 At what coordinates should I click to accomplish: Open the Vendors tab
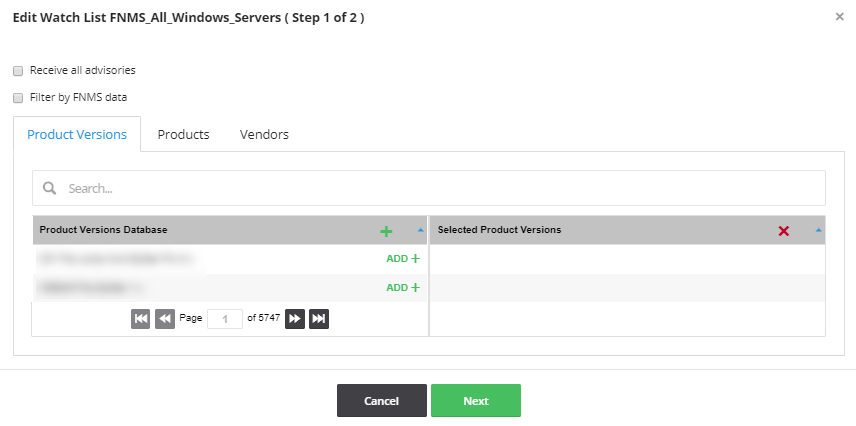(x=264, y=135)
